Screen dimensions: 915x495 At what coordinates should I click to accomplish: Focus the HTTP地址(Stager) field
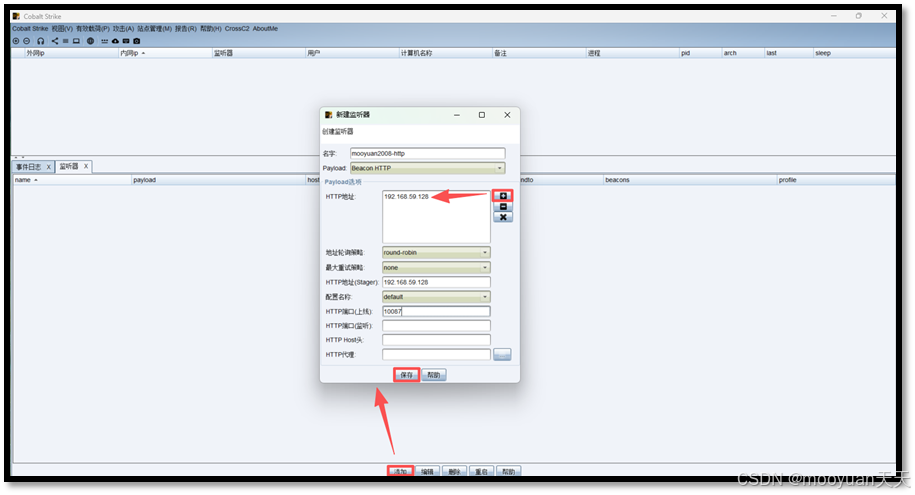436,282
